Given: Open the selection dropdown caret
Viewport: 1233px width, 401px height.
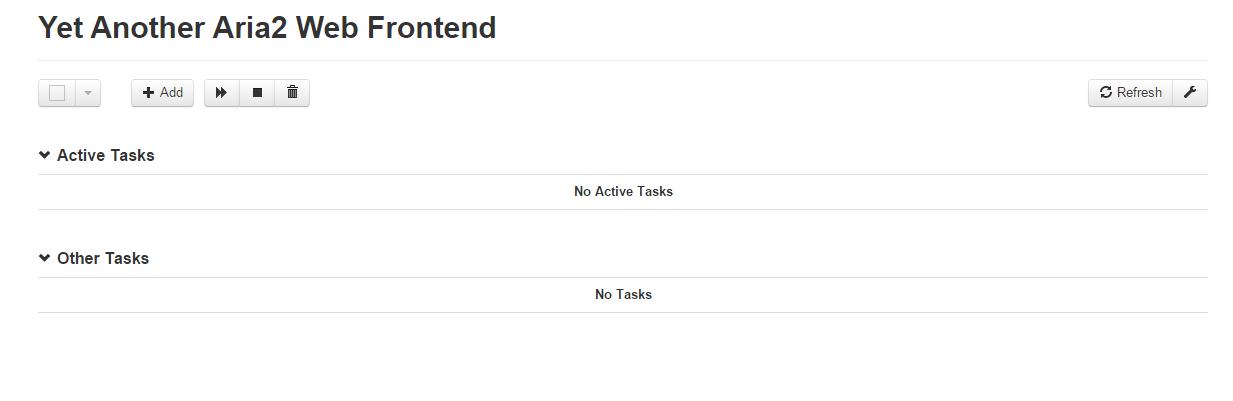Looking at the screenshot, I should tap(88, 93).
